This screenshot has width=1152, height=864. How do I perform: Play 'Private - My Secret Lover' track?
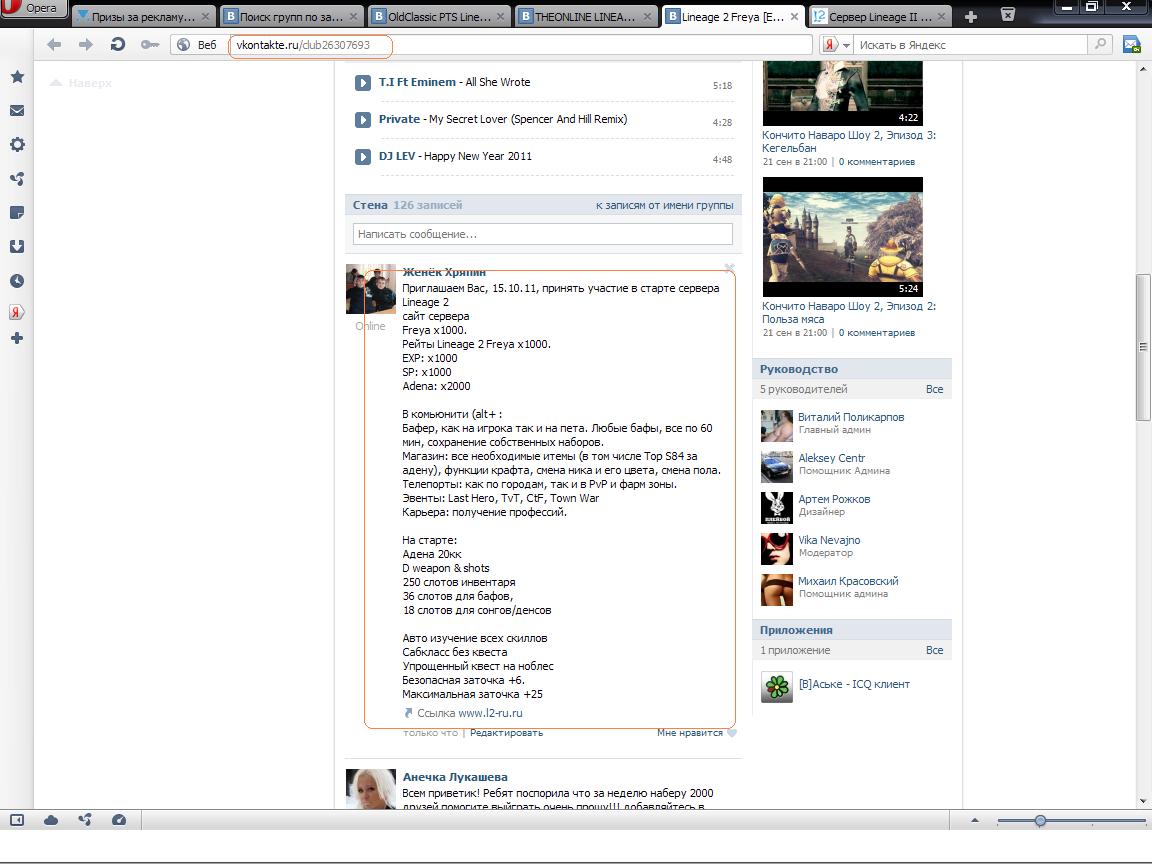click(363, 120)
